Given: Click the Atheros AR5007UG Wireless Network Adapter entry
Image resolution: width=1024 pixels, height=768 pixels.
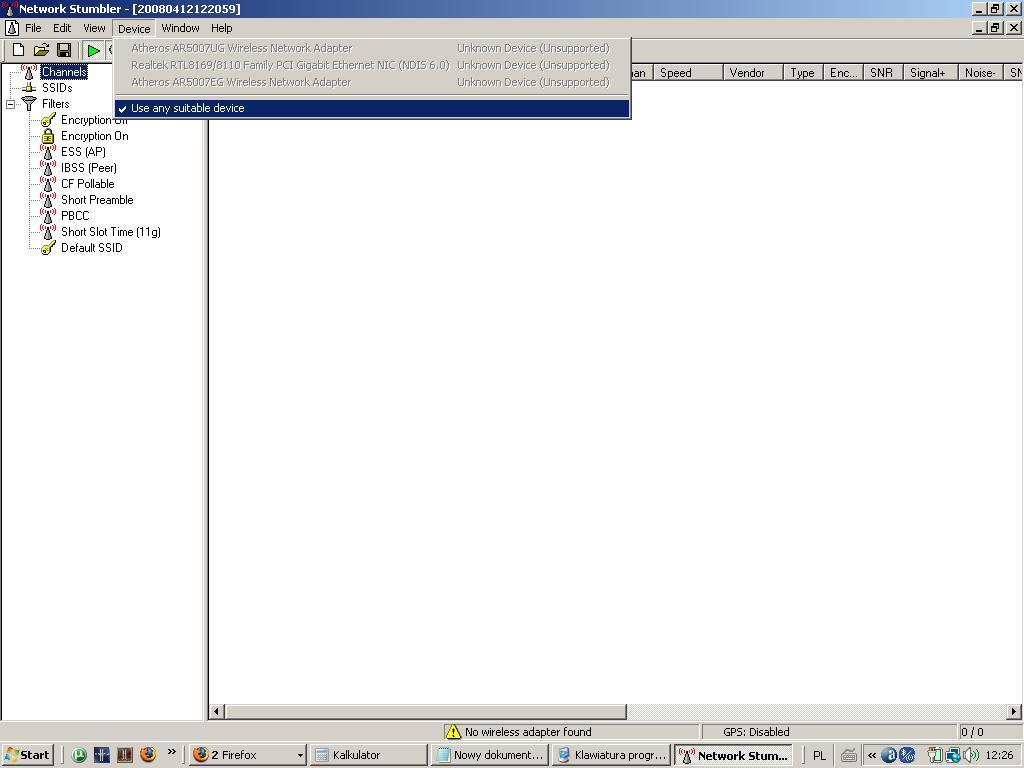Looking at the screenshot, I should pos(372,48).
